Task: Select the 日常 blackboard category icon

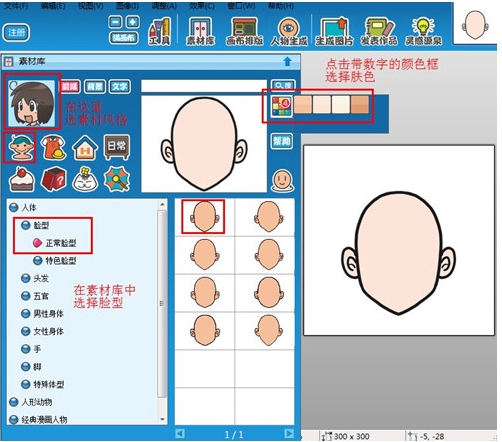Action: pyautogui.click(x=116, y=147)
